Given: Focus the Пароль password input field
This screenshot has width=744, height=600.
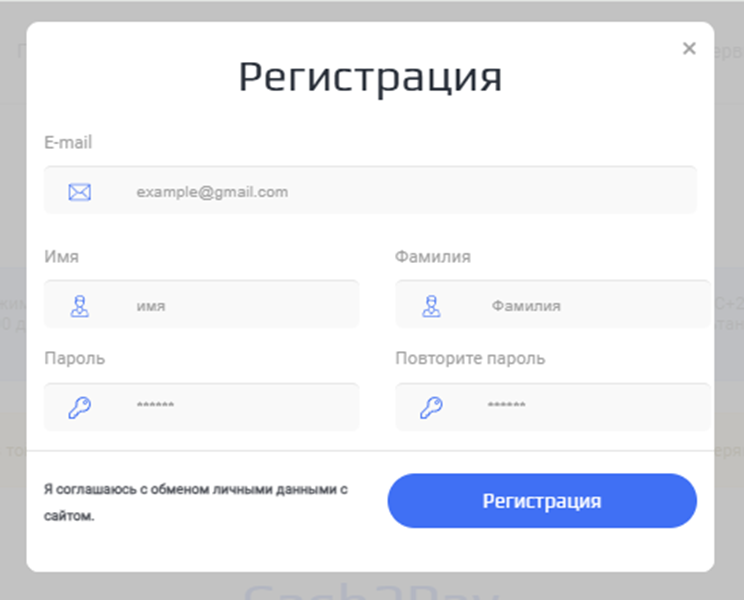Looking at the screenshot, I should tap(202, 407).
